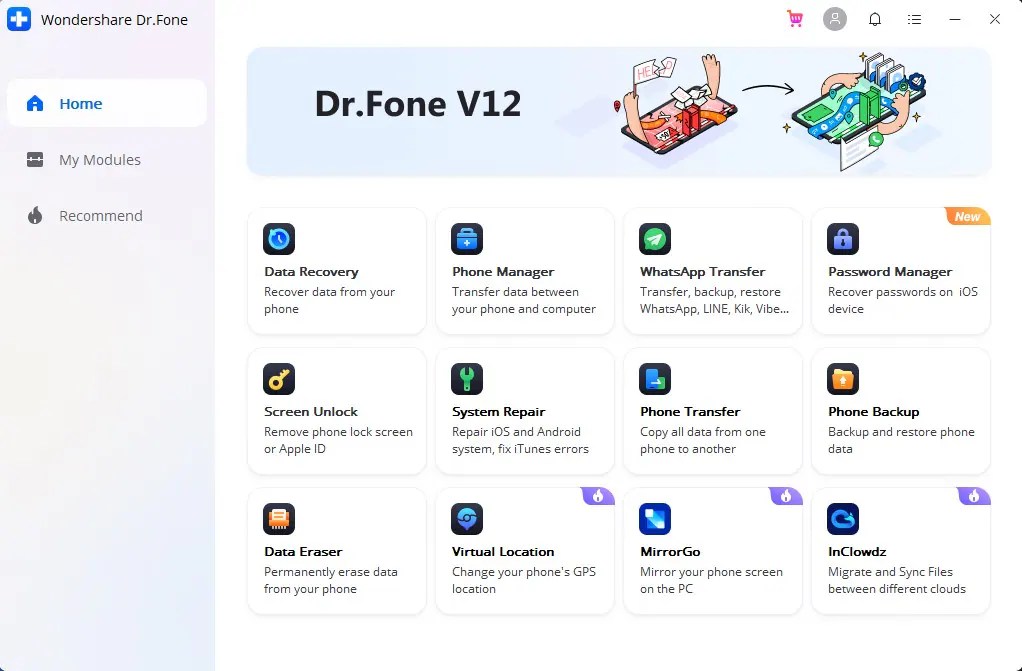Click "Permanently erase data from your phone" text

tap(331, 580)
